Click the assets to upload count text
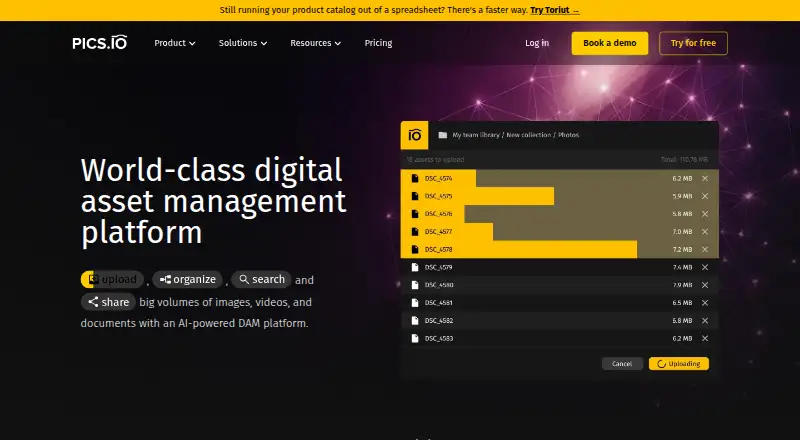The width and height of the screenshot is (800, 440). [x=435, y=160]
